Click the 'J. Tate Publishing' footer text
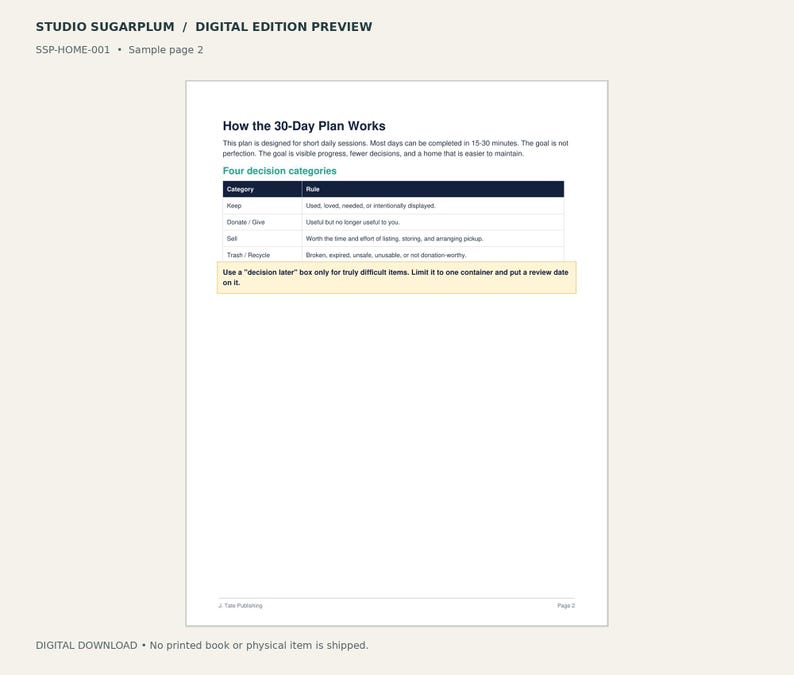This screenshot has height=675, width=794. pos(241,606)
